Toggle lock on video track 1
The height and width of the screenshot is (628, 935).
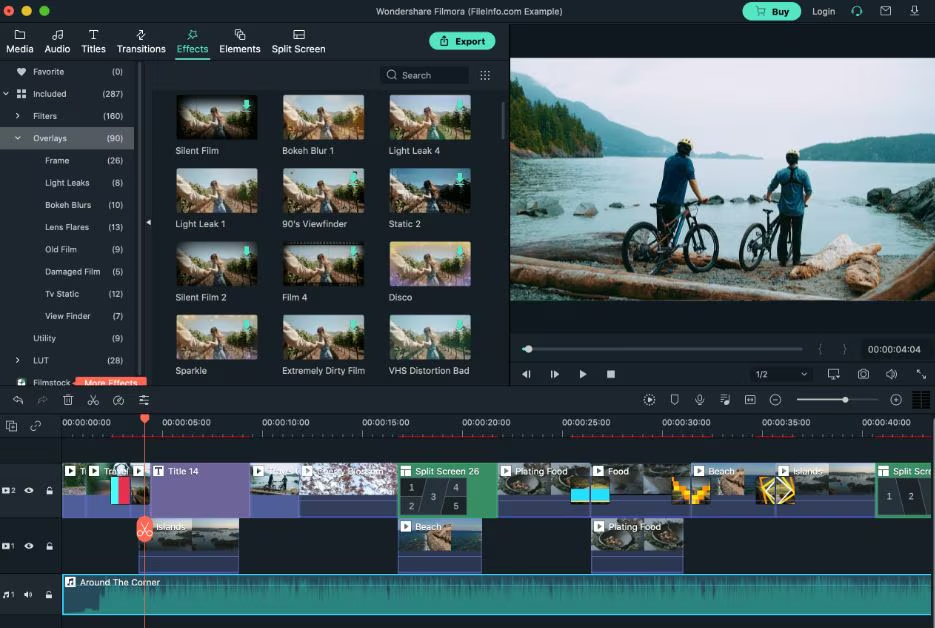click(x=49, y=547)
